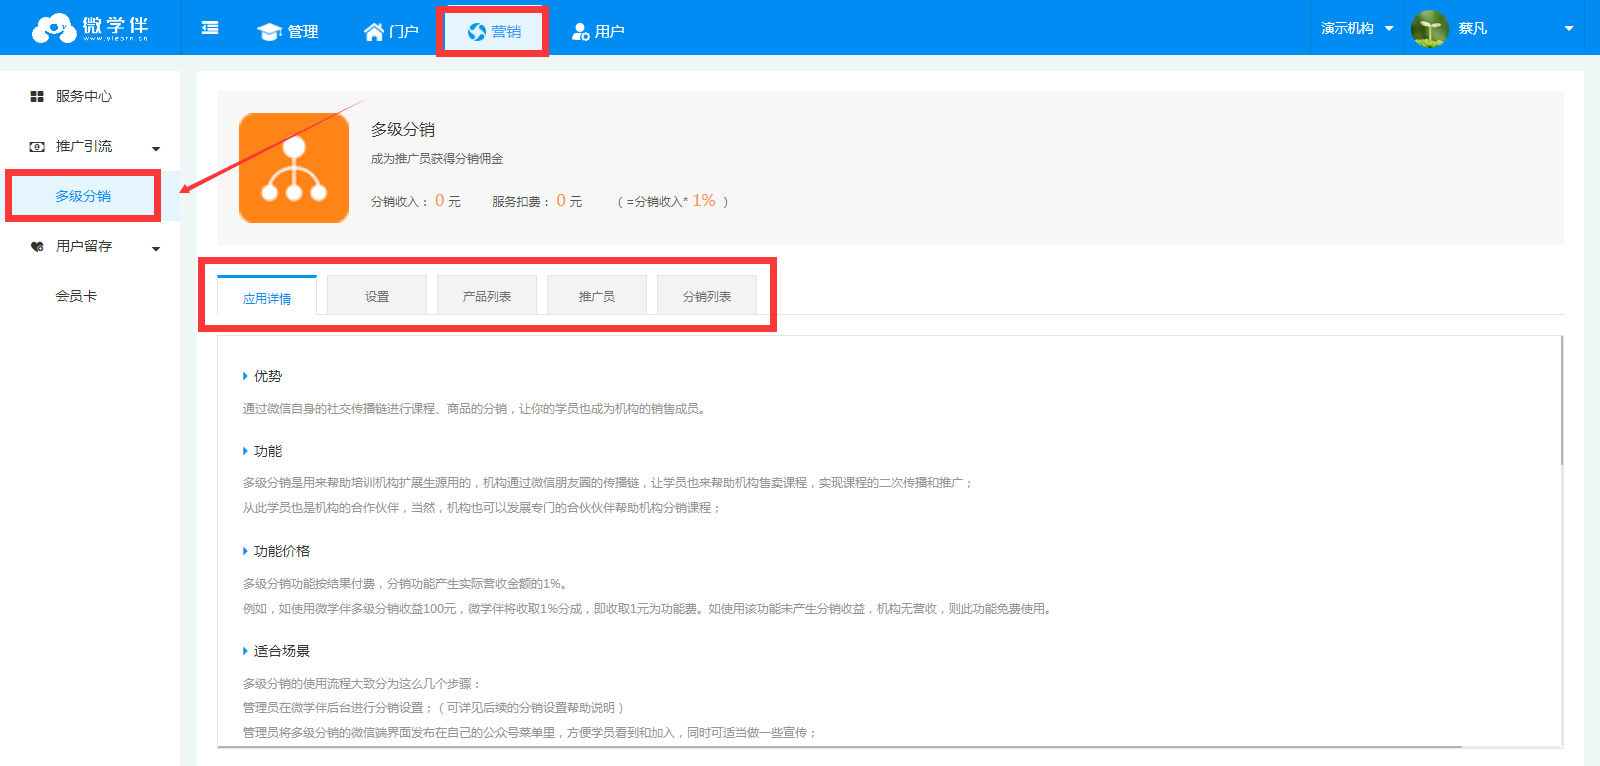The height and width of the screenshot is (766, 1600).
Task: Open the 管理 top menu
Action: (x=288, y=31)
